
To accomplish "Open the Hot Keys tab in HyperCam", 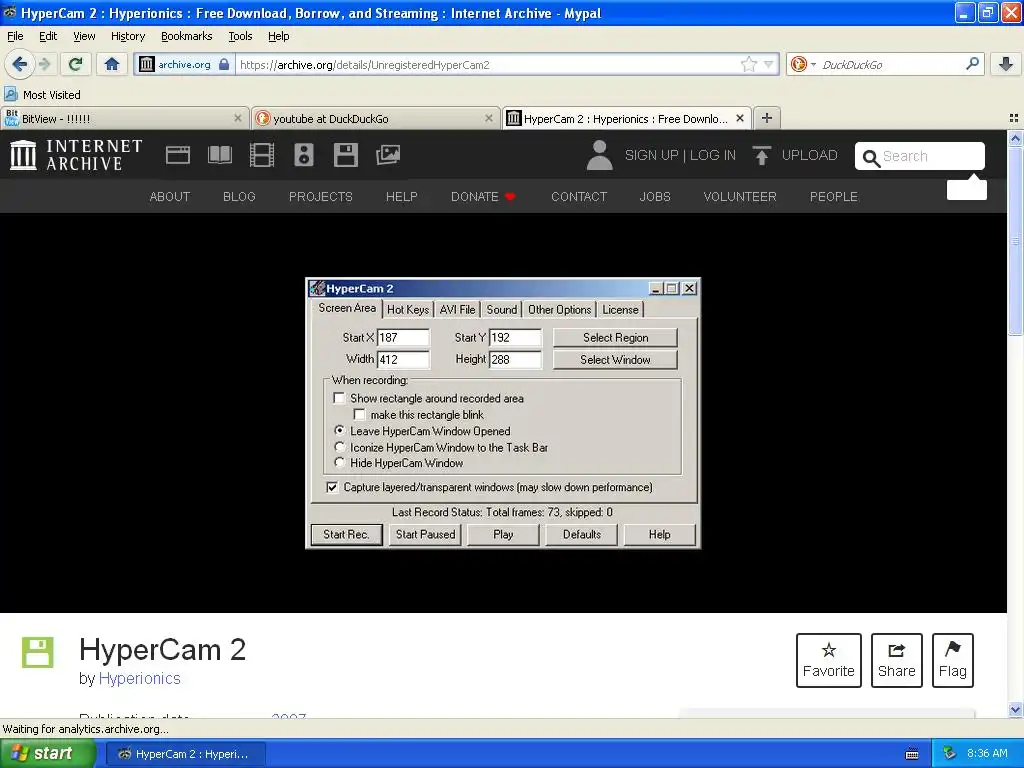I will point(408,310).
